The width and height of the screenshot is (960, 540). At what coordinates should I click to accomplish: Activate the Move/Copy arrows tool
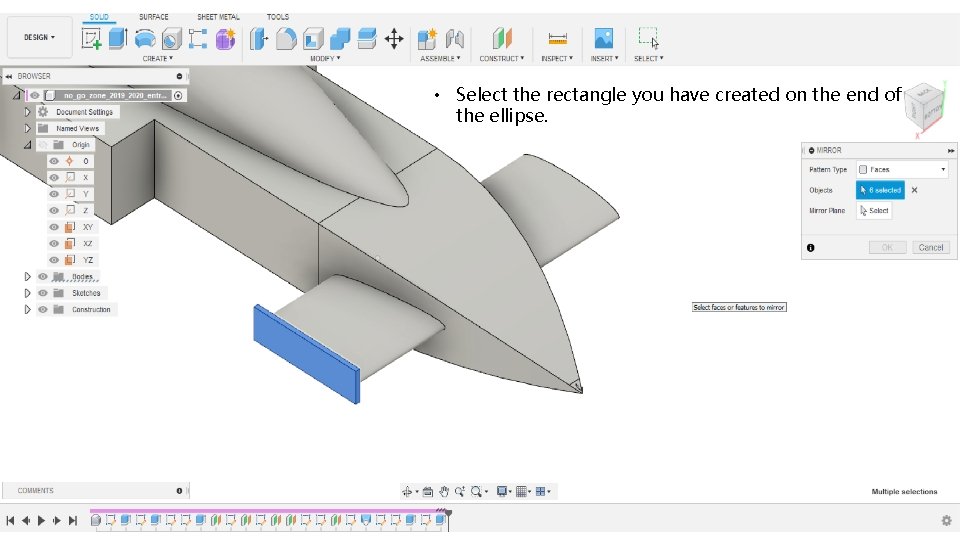click(x=394, y=39)
